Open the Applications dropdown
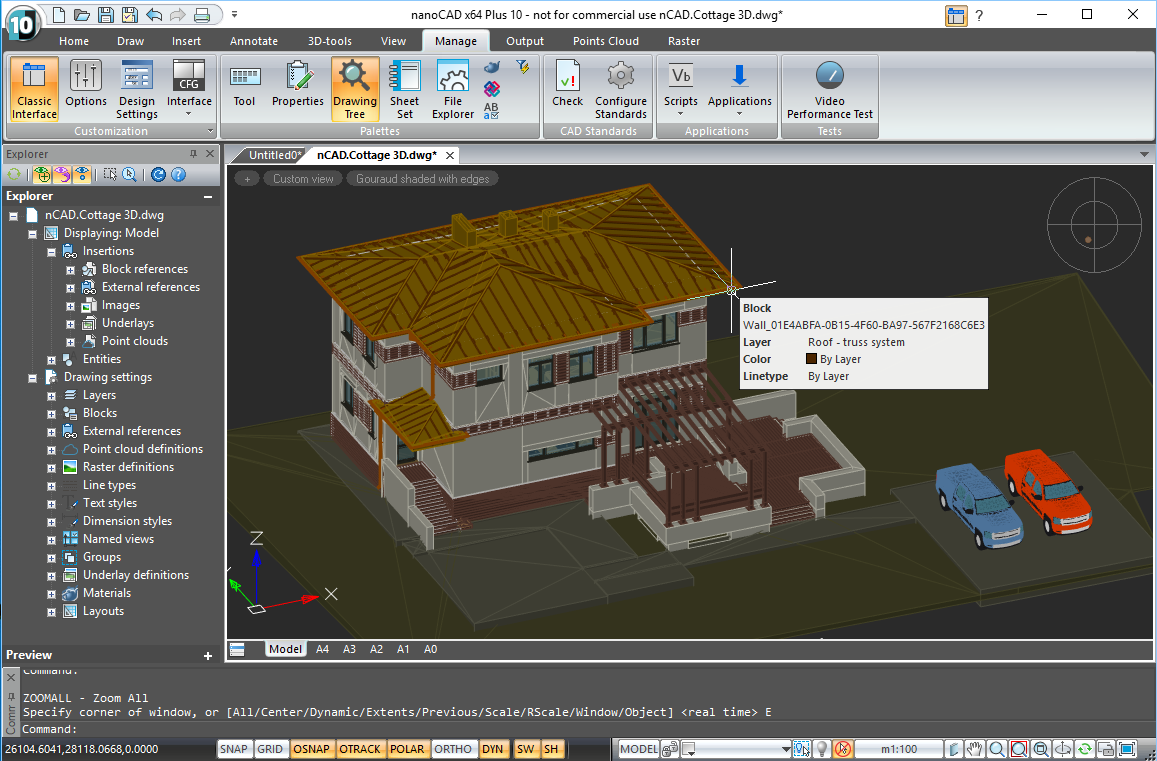The width and height of the screenshot is (1157, 761). [740, 102]
